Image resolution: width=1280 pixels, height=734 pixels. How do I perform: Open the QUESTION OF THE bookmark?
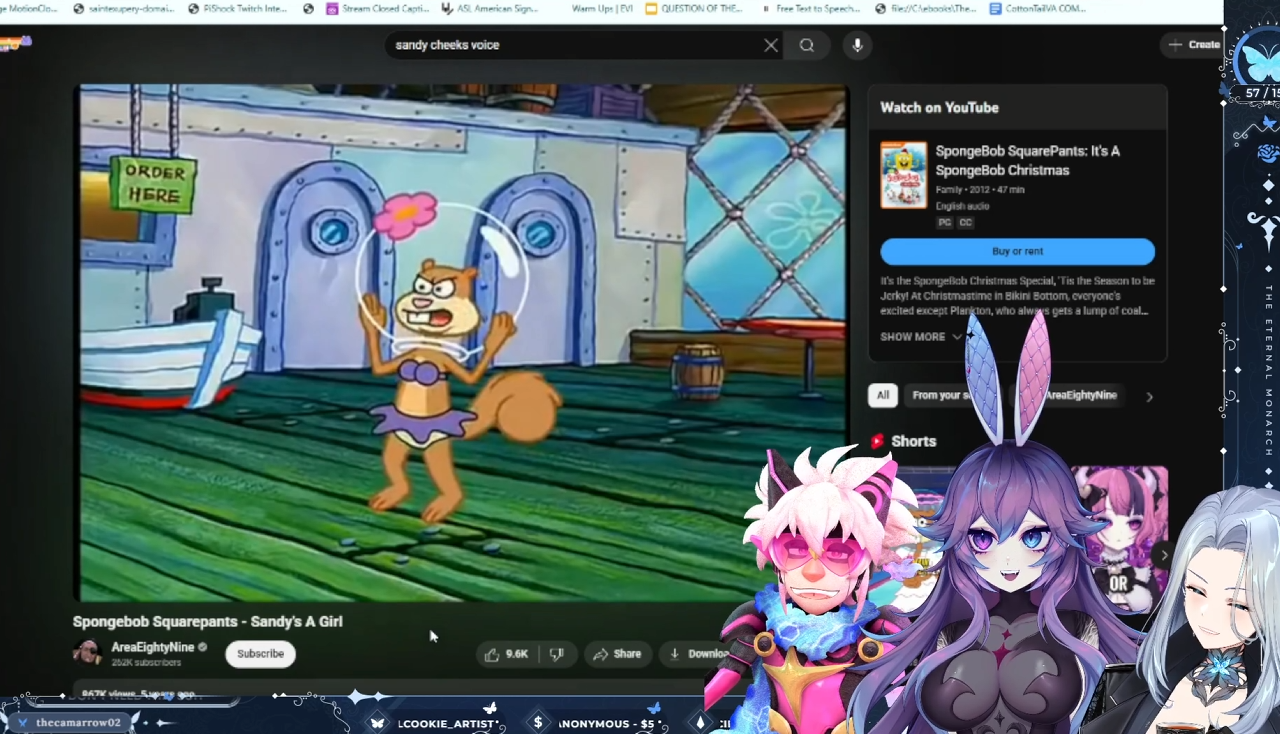694,8
